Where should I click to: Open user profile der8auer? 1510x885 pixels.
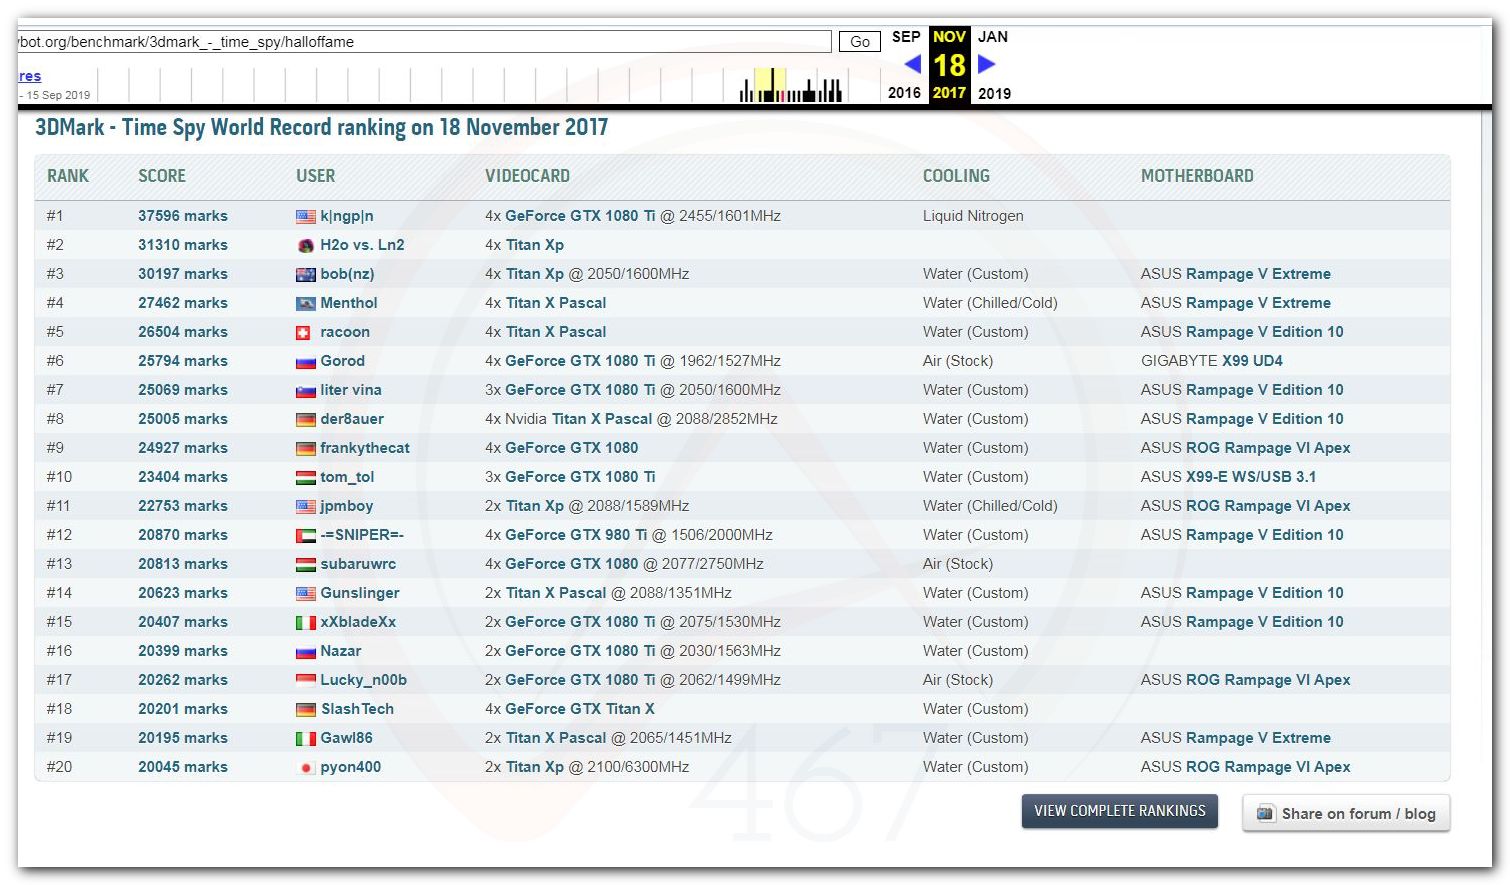point(352,419)
